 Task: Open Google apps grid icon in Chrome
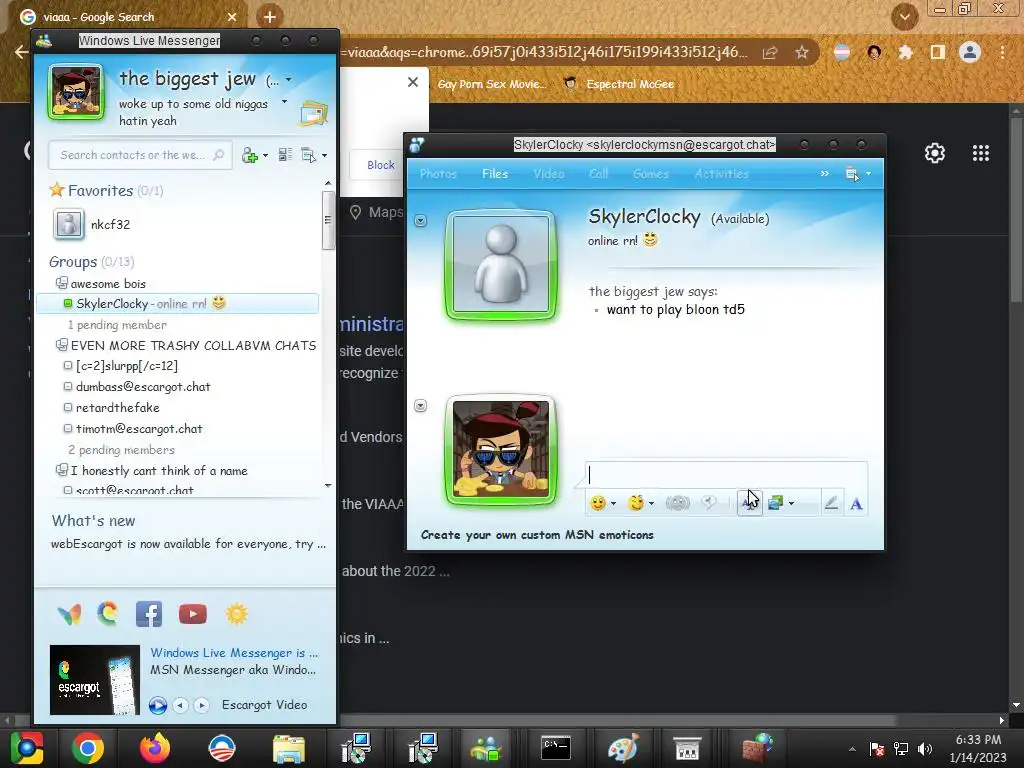[x=981, y=153]
